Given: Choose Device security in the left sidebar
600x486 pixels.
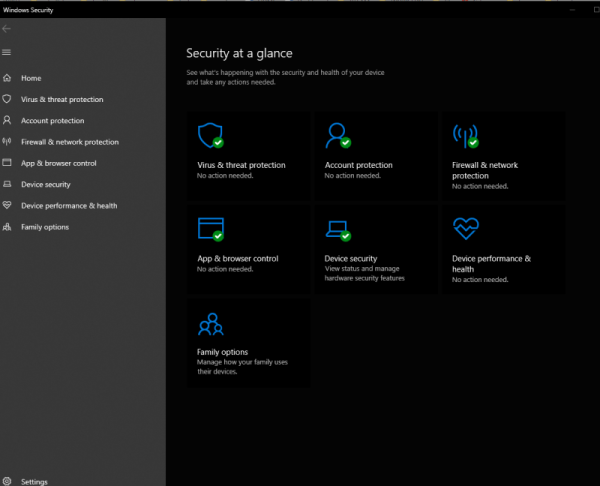Looking at the screenshot, I should pos(45,185).
